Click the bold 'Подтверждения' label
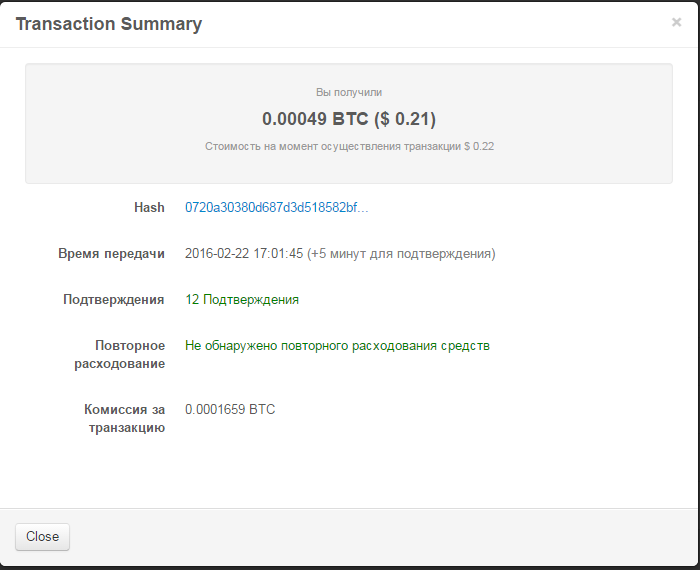The image size is (700, 570). (113, 300)
